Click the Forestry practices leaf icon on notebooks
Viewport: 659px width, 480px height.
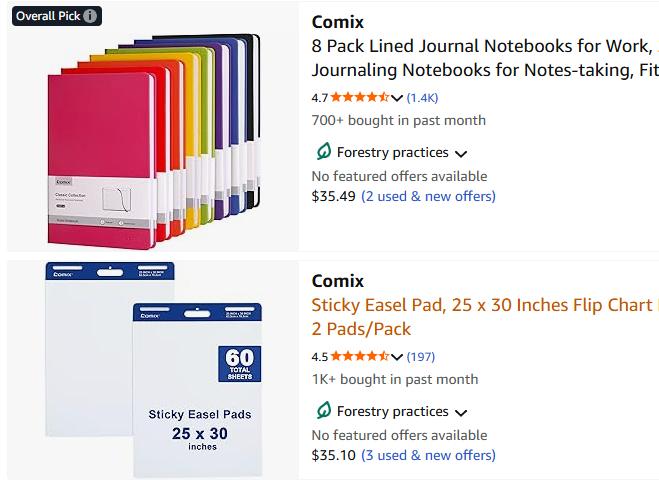323,152
